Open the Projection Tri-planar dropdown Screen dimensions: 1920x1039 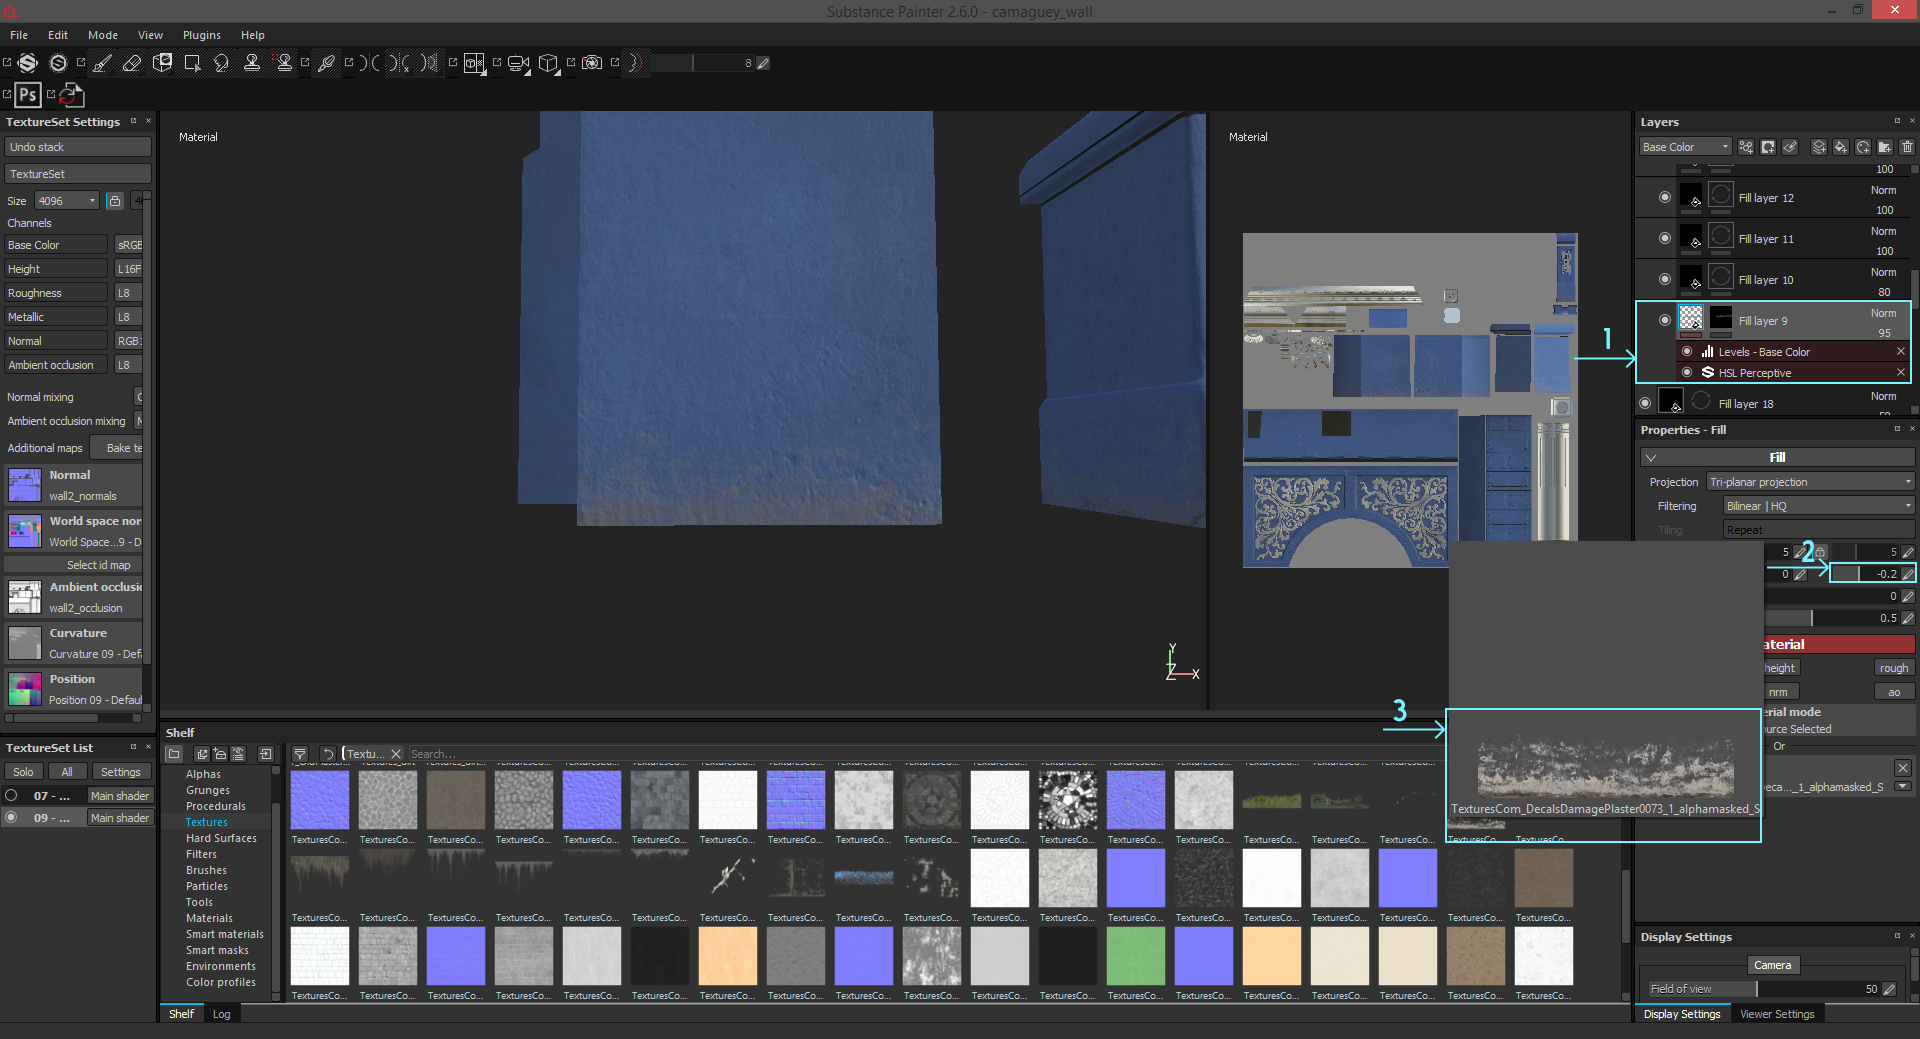(x=1811, y=482)
